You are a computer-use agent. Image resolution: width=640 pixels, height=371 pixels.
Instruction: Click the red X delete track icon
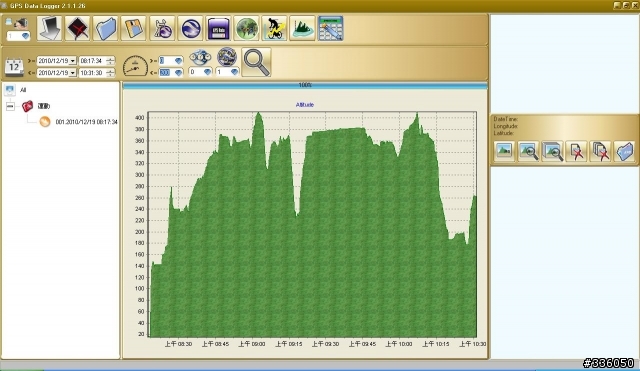coord(77,29)
